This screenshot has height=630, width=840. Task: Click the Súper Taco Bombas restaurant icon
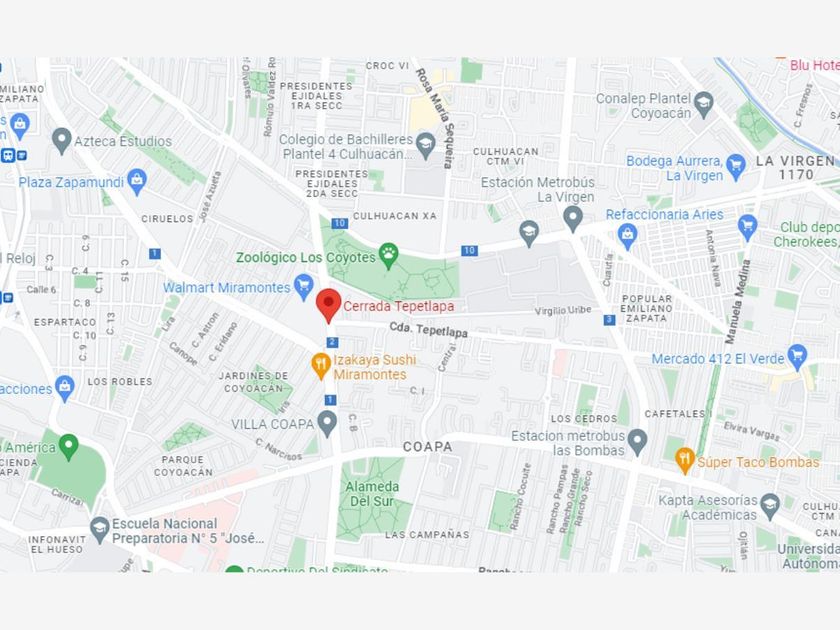(x=685, y=460)
